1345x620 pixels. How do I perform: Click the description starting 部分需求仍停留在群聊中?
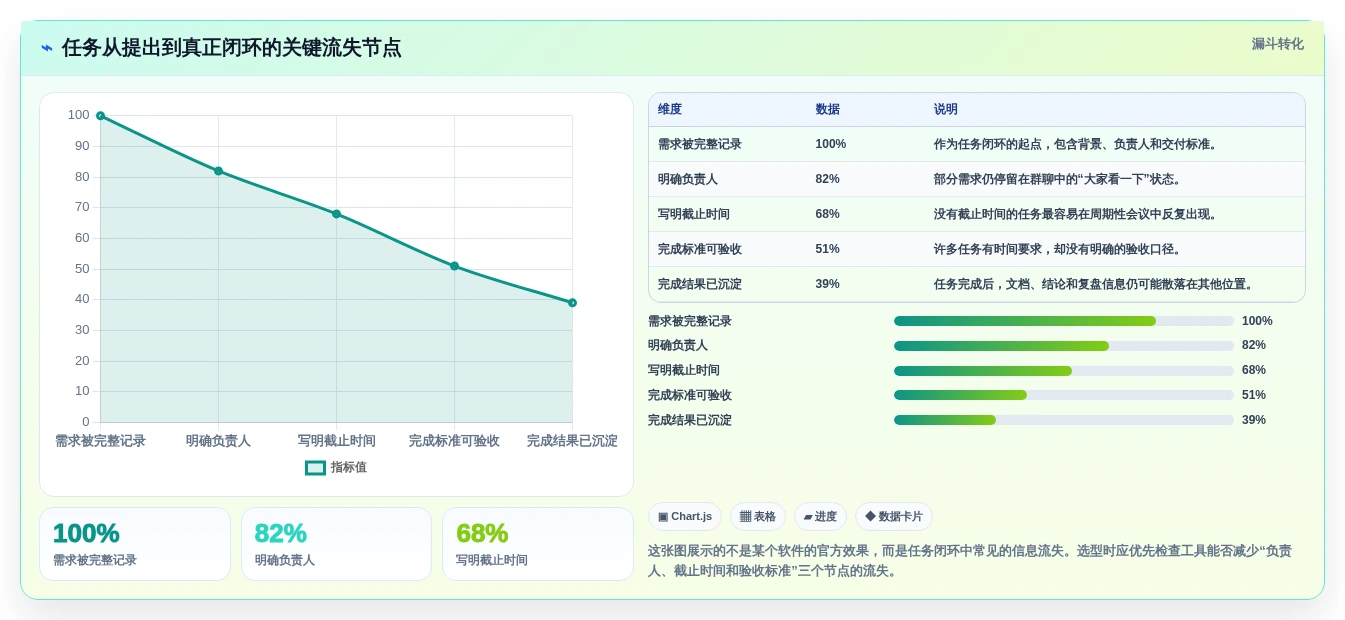click(x=1059, y=179)
